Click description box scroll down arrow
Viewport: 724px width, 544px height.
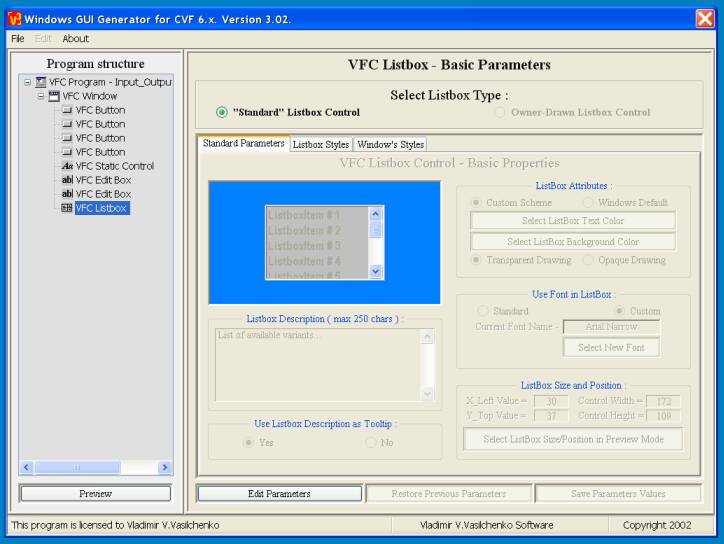point(428,393)
